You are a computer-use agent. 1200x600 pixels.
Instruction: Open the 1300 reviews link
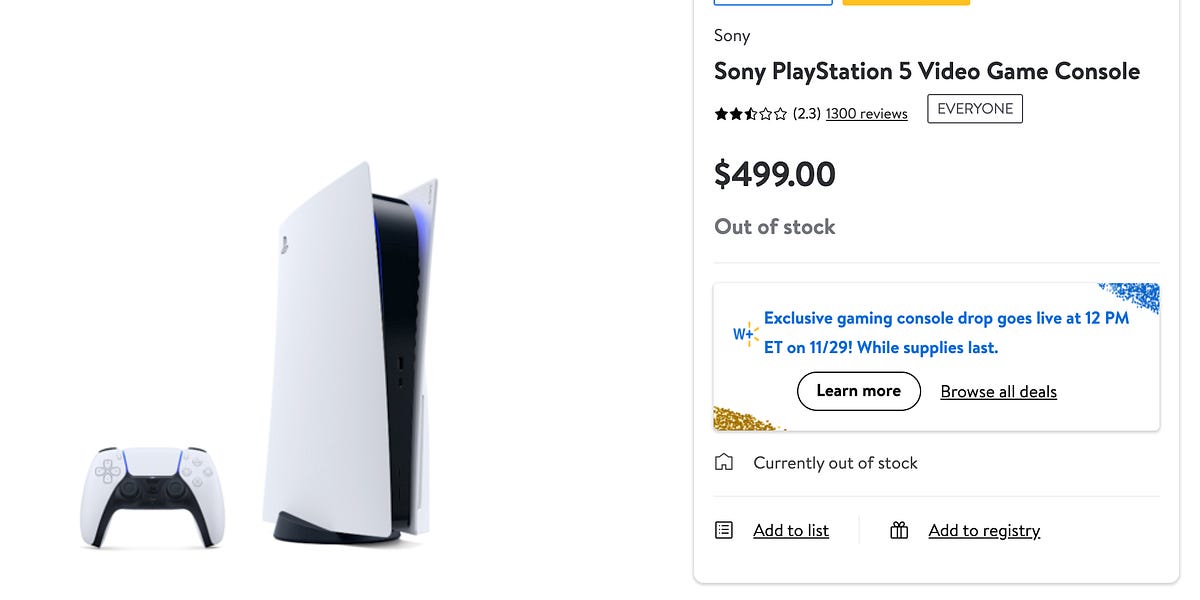coord(866,113)
